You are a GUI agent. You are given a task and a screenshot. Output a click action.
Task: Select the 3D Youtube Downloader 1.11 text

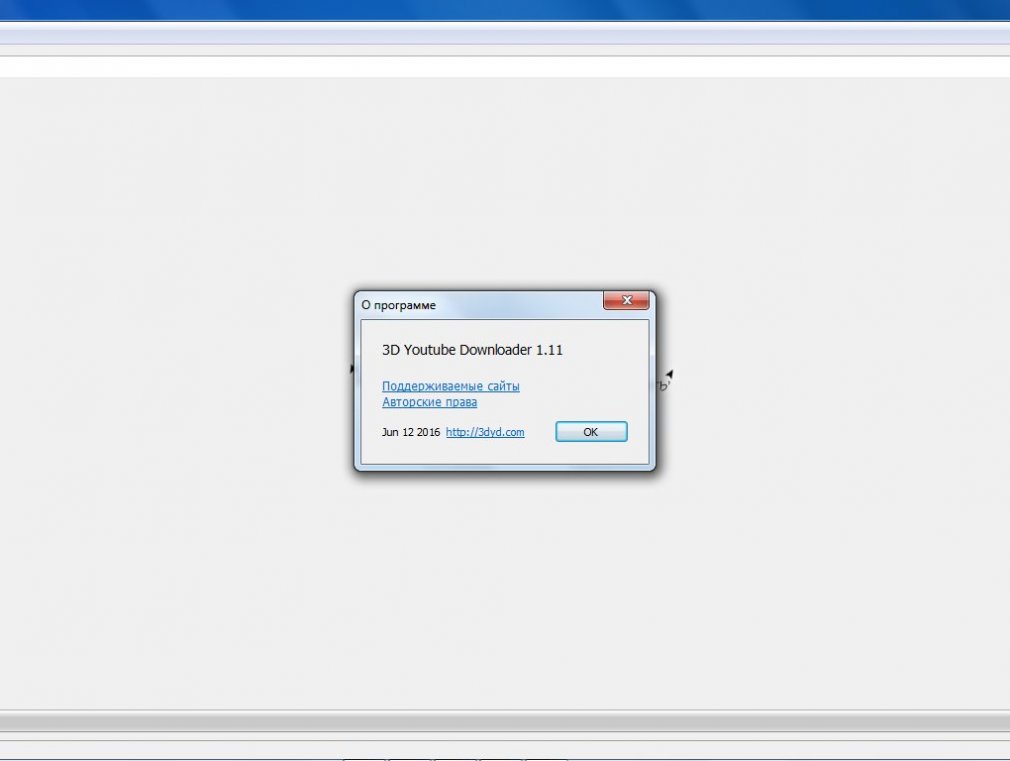(472, 350)
